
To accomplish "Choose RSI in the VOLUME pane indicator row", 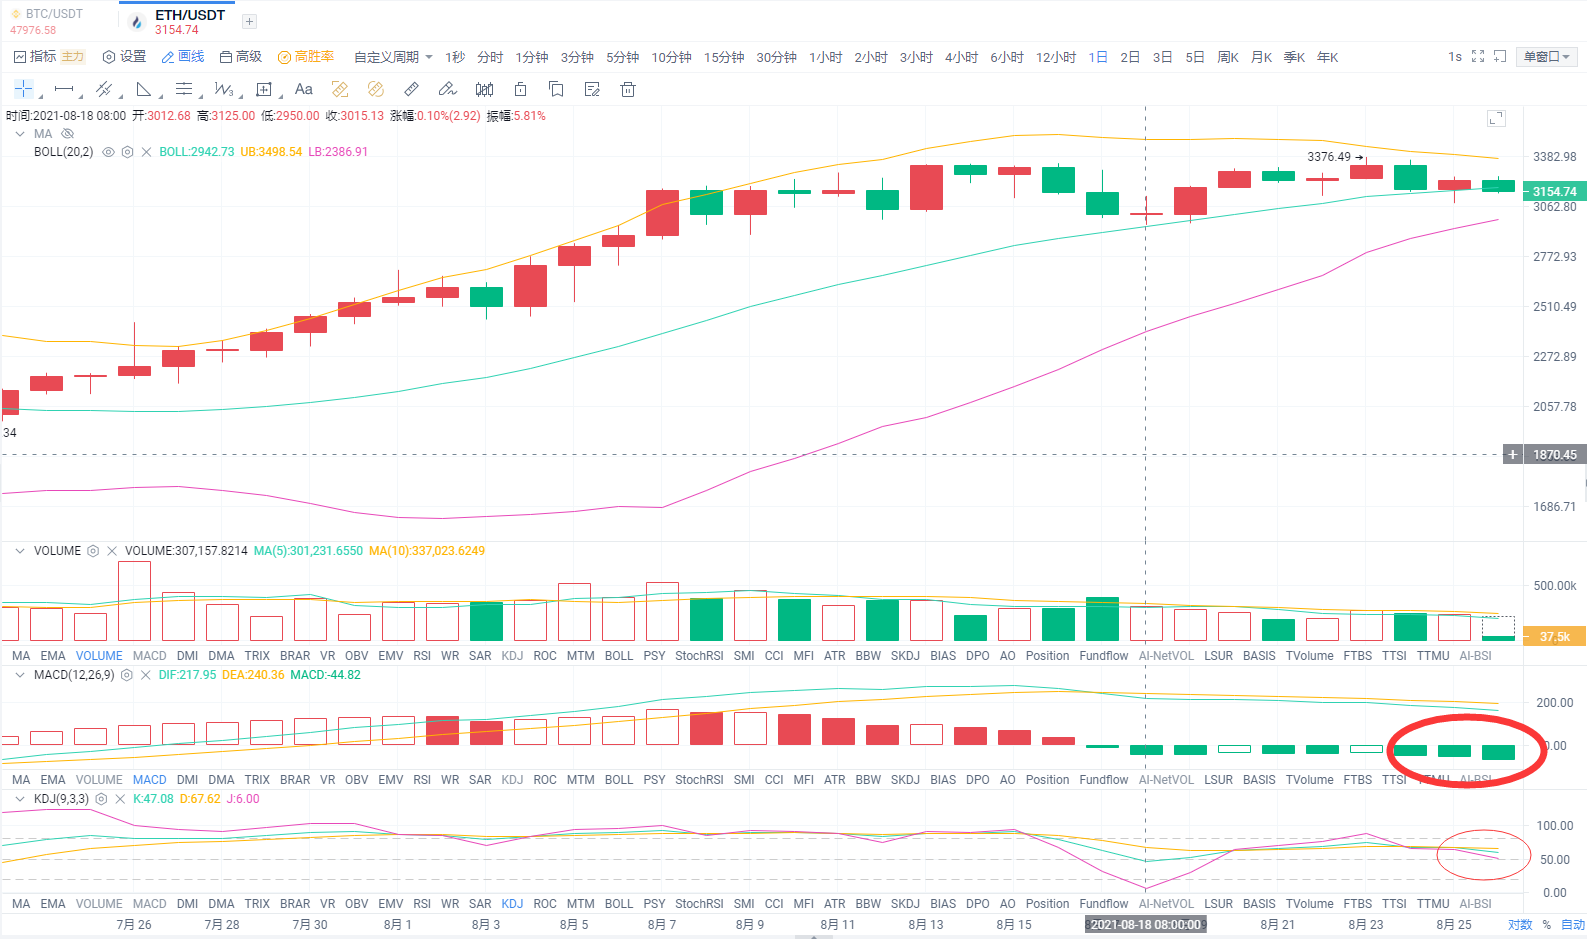I will [x=422, y=656].
